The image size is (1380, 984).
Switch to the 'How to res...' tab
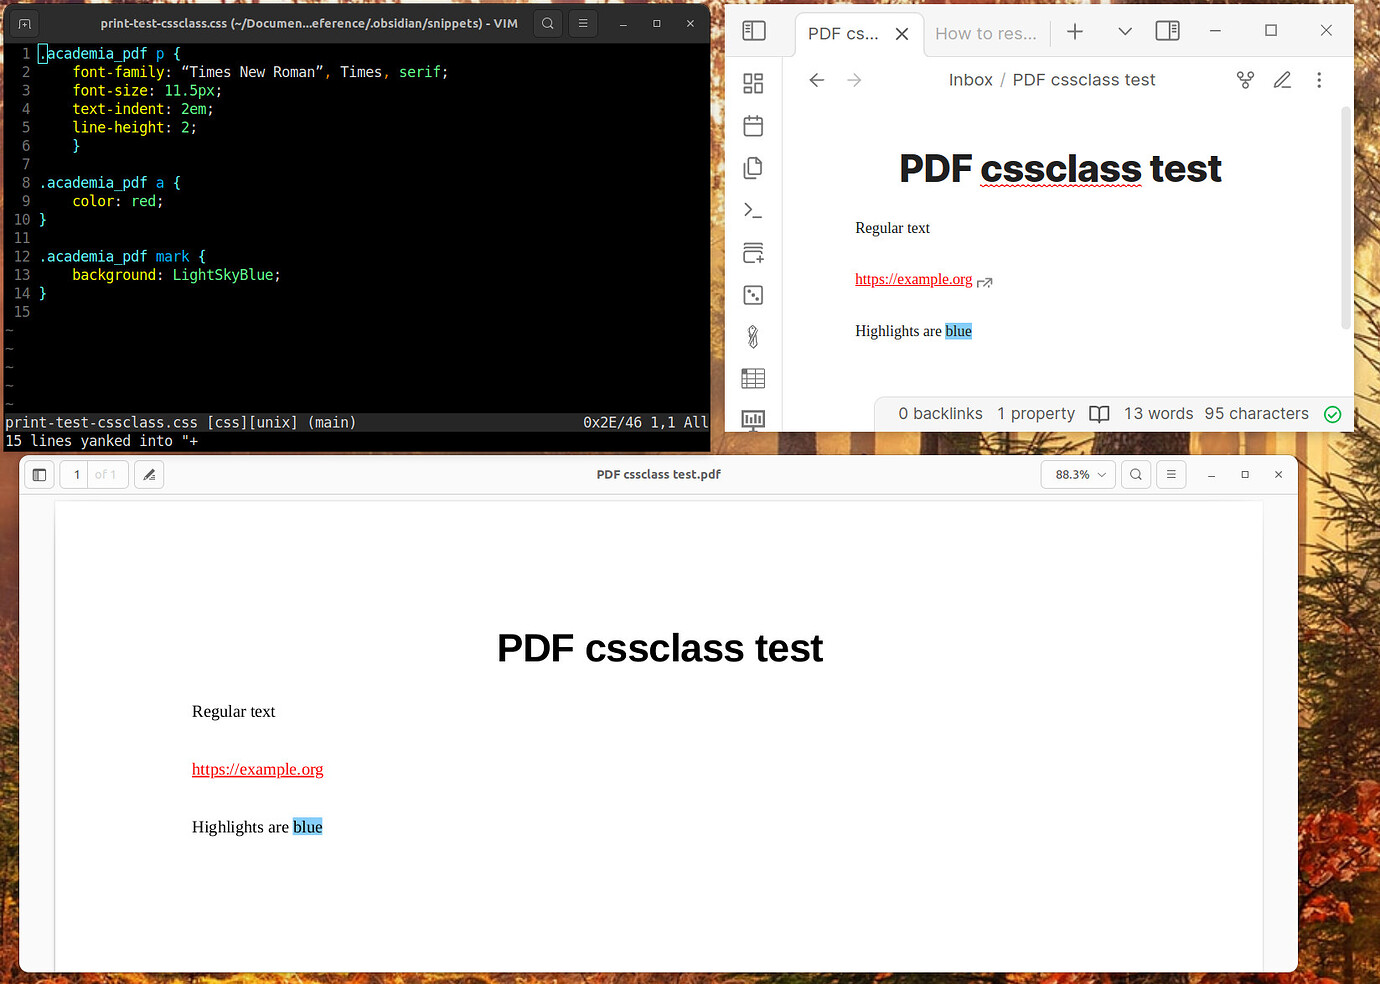pyautogui.click(x=986, y=33)
